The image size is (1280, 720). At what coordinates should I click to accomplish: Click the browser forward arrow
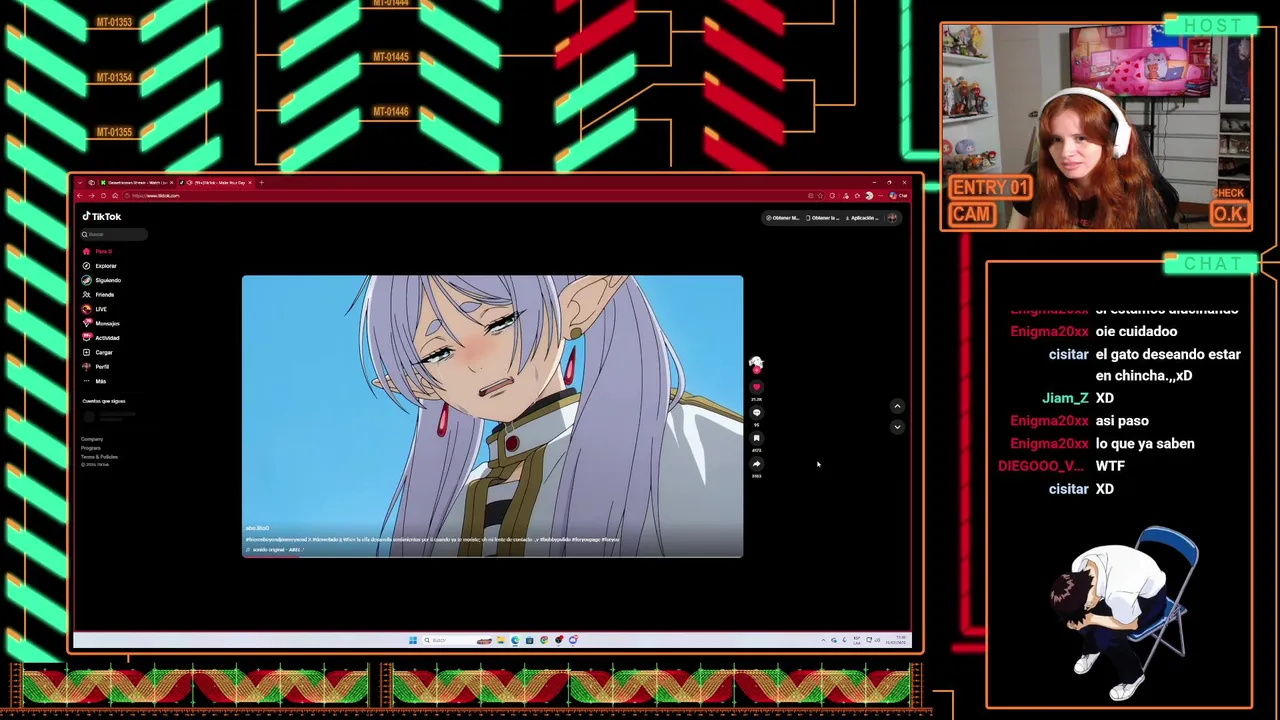click(91, 196)
